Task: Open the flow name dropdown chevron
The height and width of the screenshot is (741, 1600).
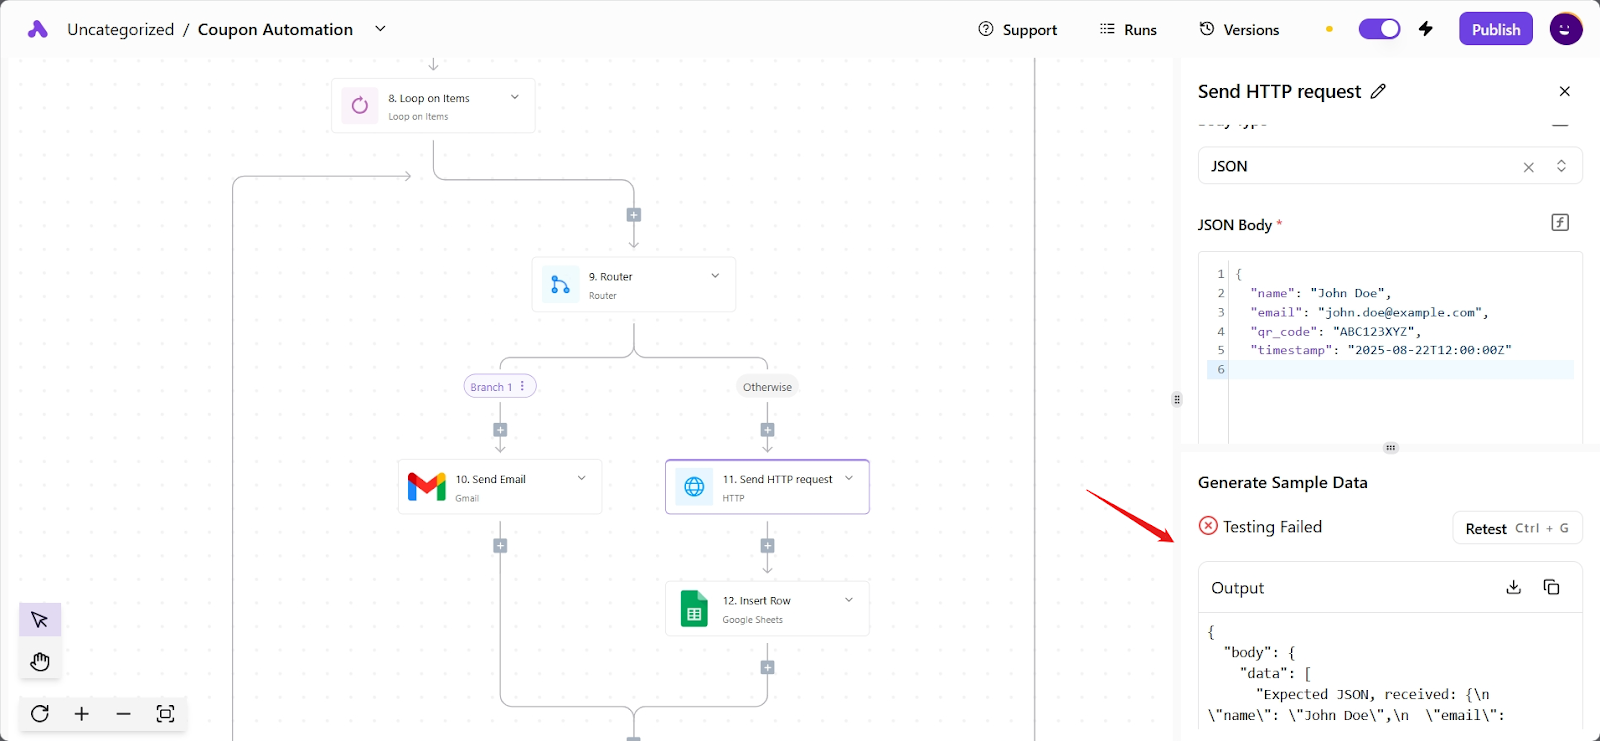Action: pos(380,29)
